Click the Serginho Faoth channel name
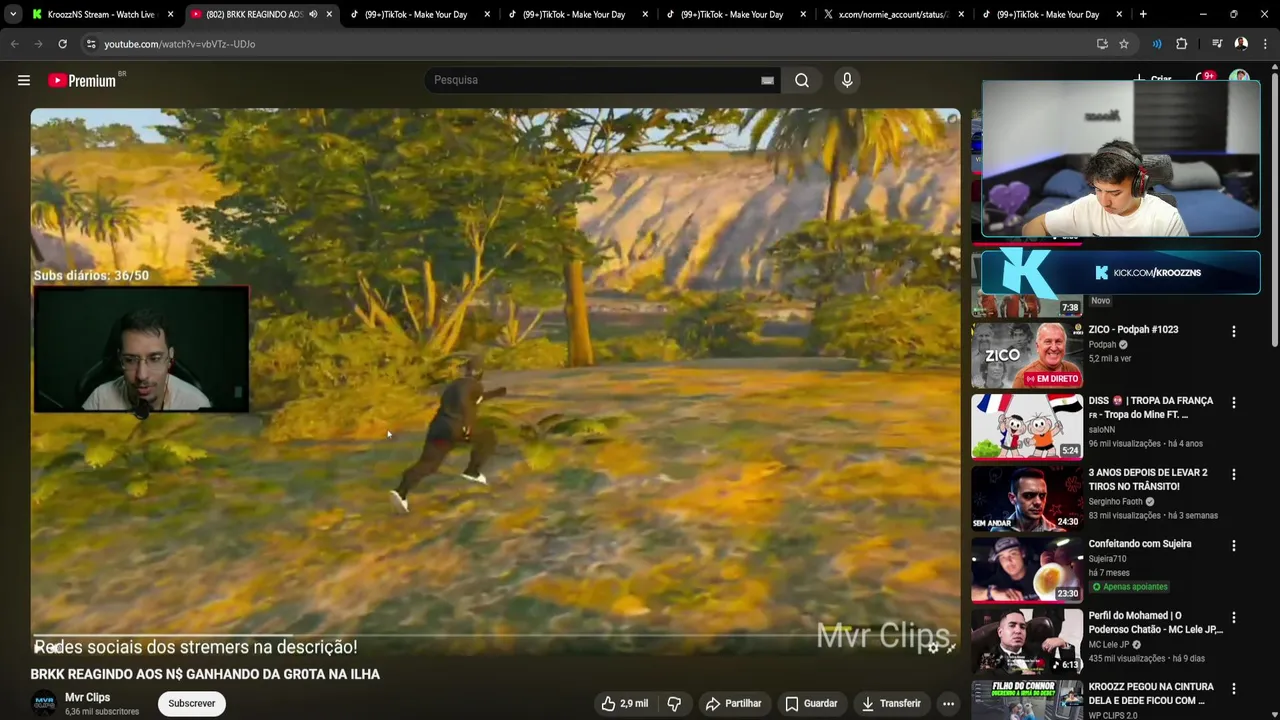Screen dimensions: 1280x720 (x=1115, y=501)
